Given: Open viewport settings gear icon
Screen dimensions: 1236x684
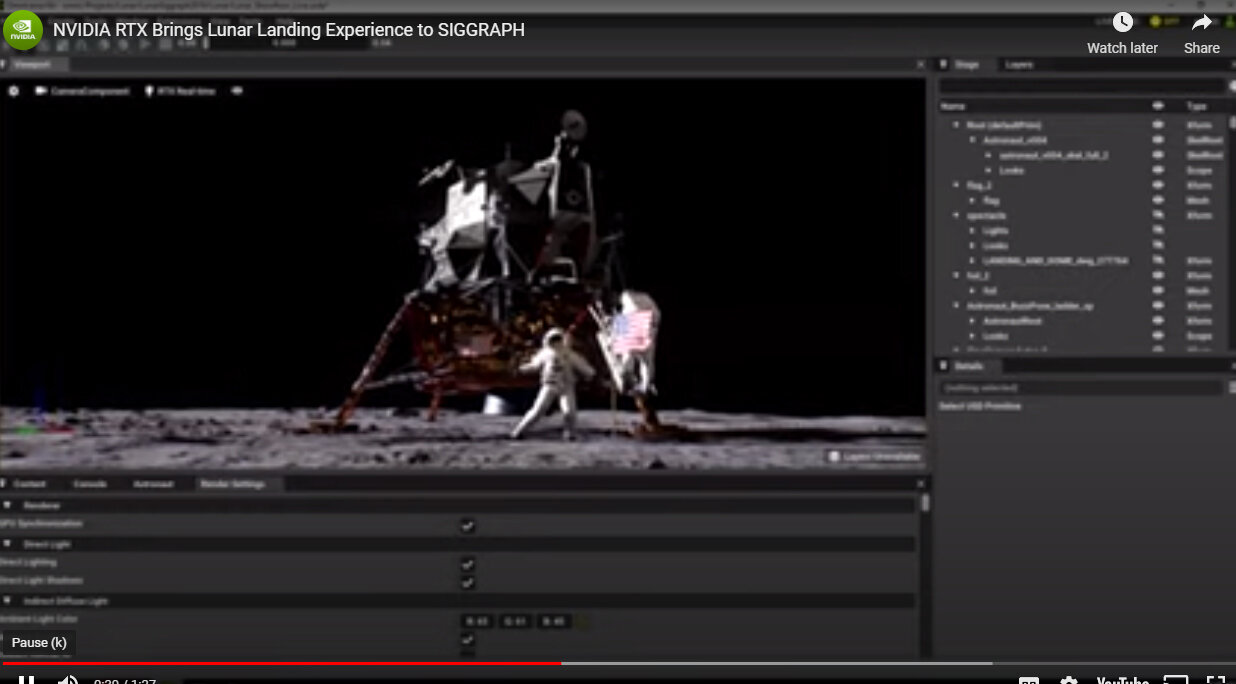Looking at the screenshot, I should (14, 91).
